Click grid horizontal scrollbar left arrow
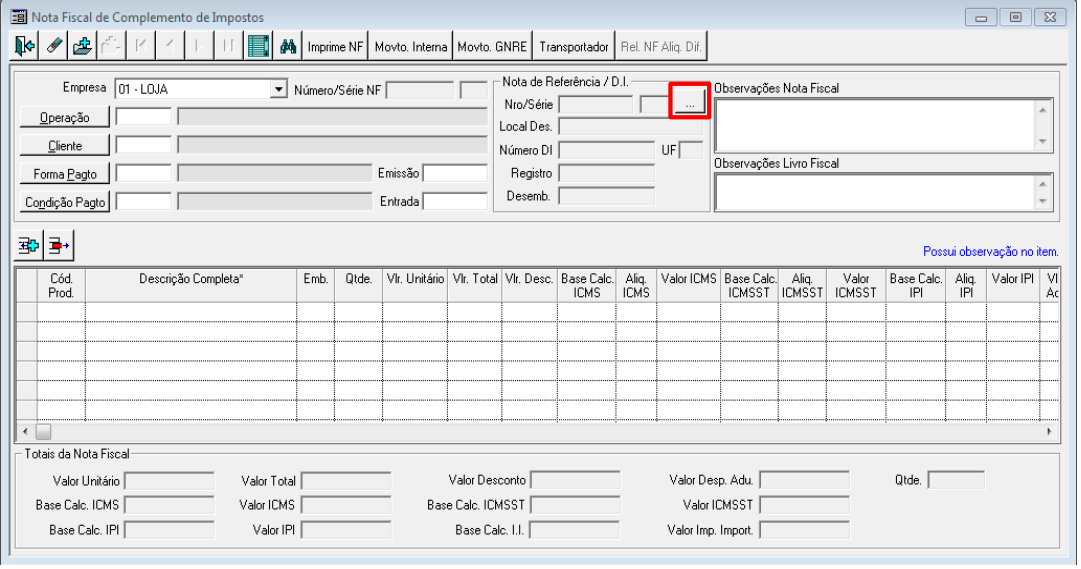This screenshot has height=569, width=1081. (26, 432)
